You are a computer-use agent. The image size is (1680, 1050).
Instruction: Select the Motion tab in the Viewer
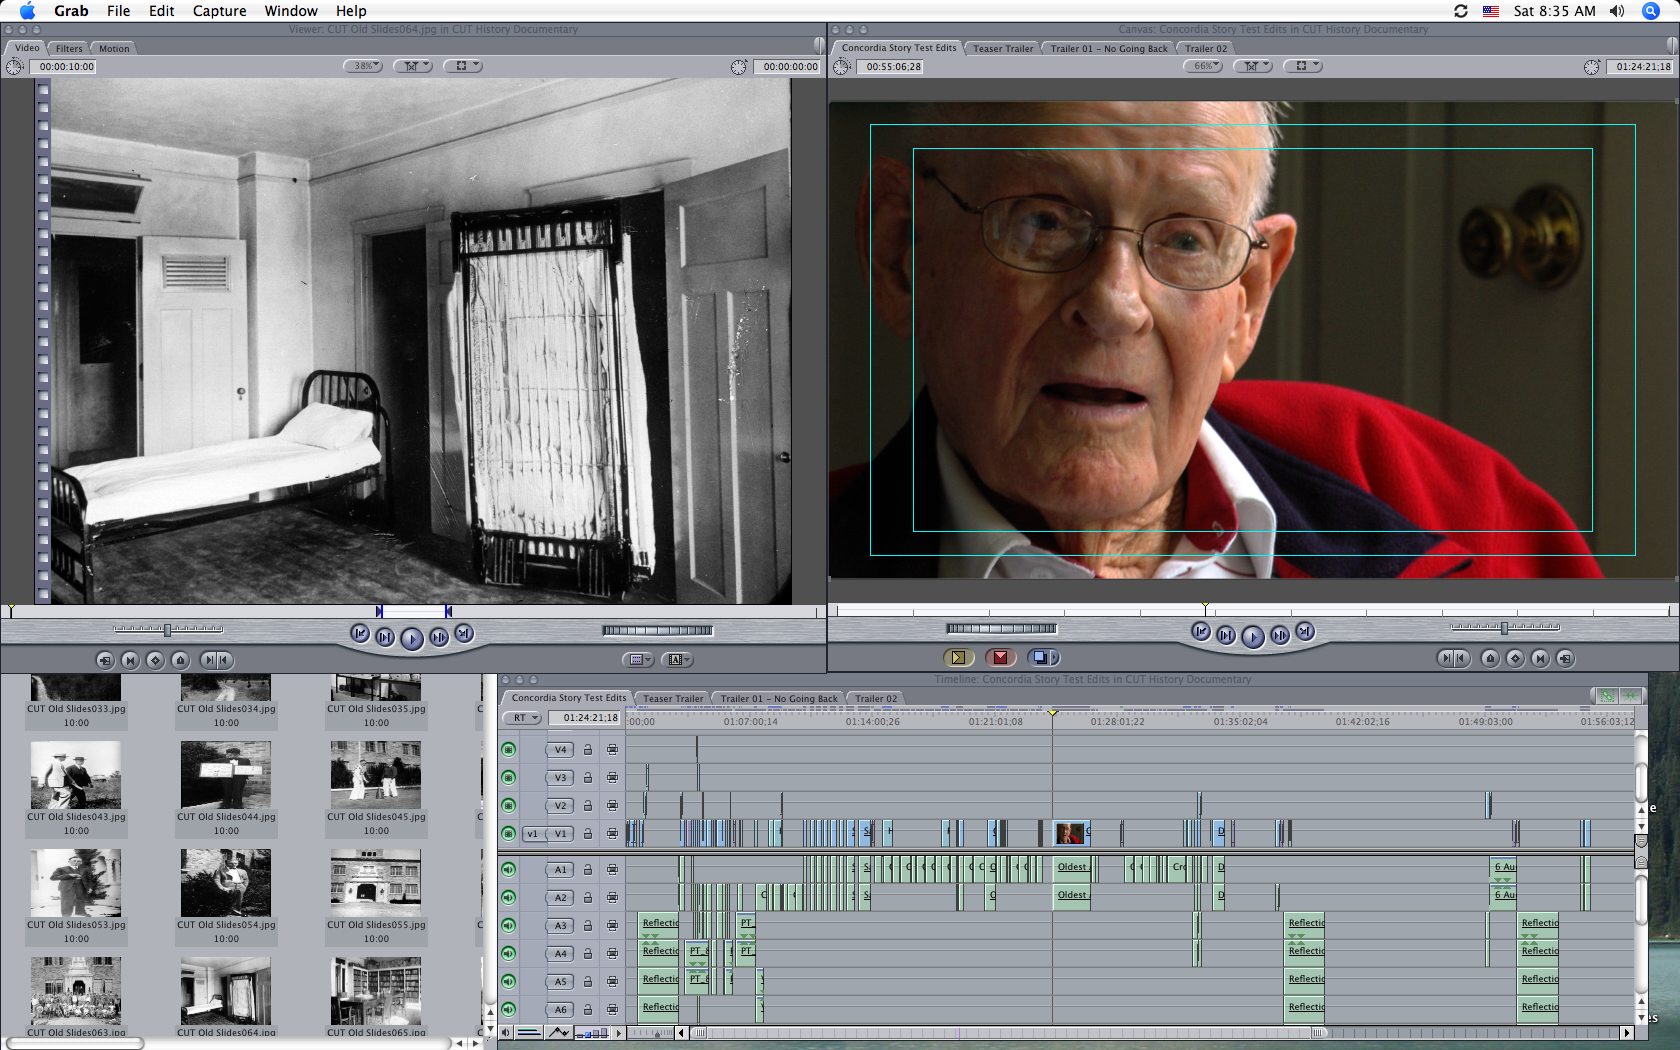point(114,48)
